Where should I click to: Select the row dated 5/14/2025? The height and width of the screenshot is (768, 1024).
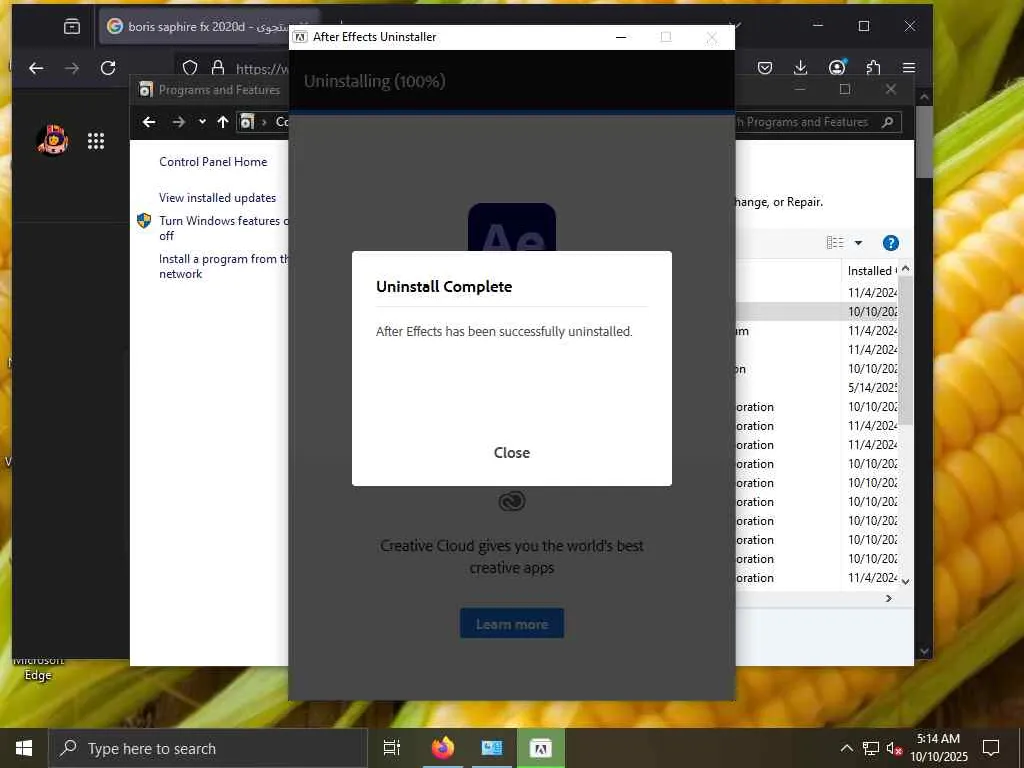[816, 387]
